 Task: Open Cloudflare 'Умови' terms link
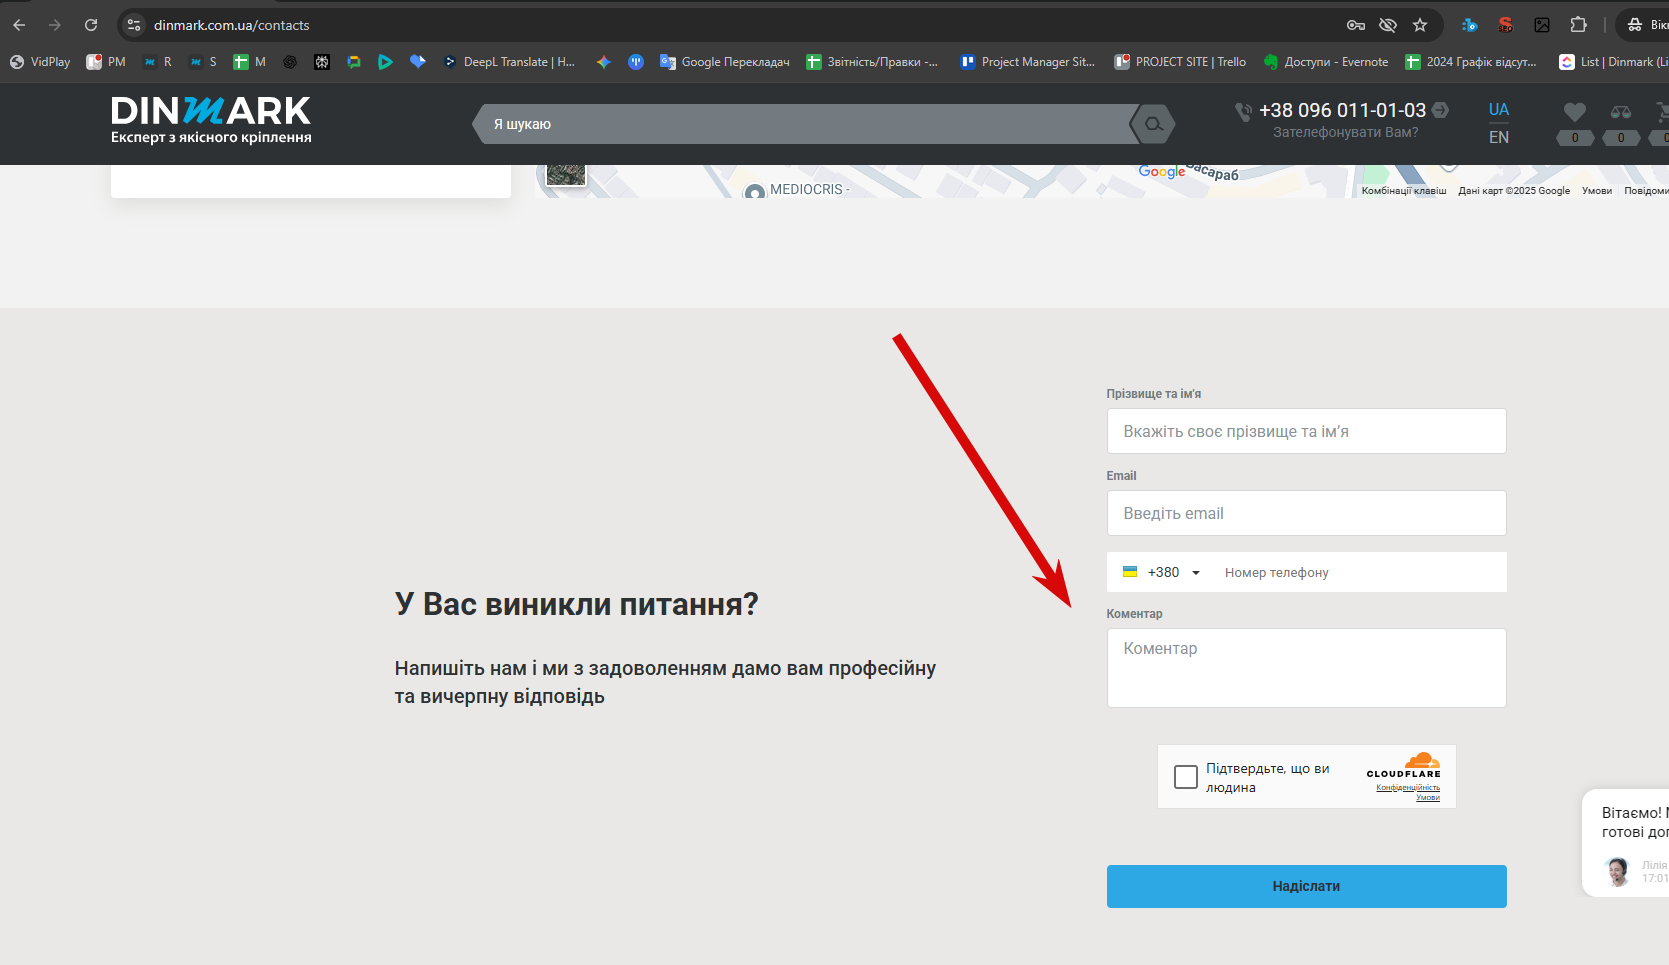coord(1428,798)
